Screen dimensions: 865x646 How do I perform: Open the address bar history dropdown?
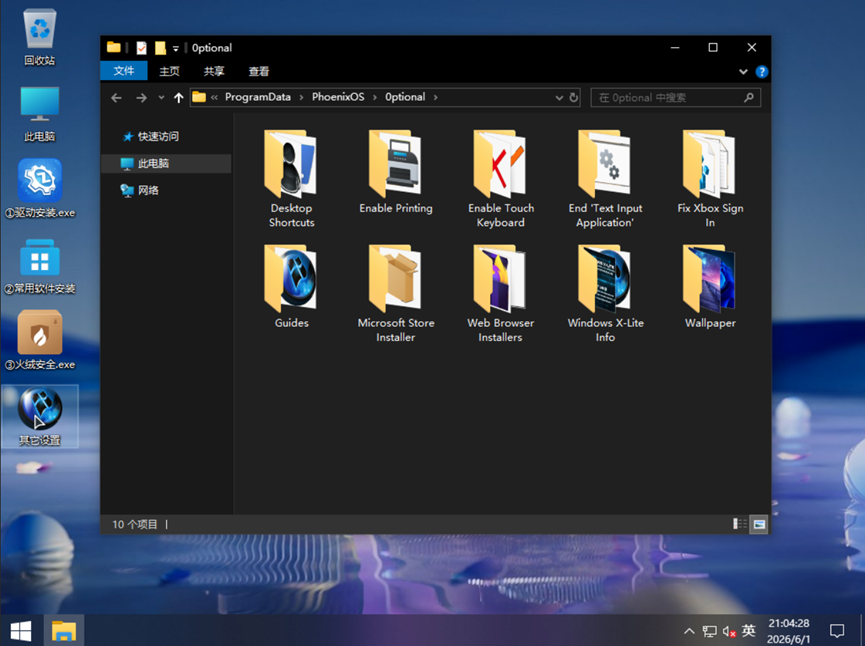[559, 98]
